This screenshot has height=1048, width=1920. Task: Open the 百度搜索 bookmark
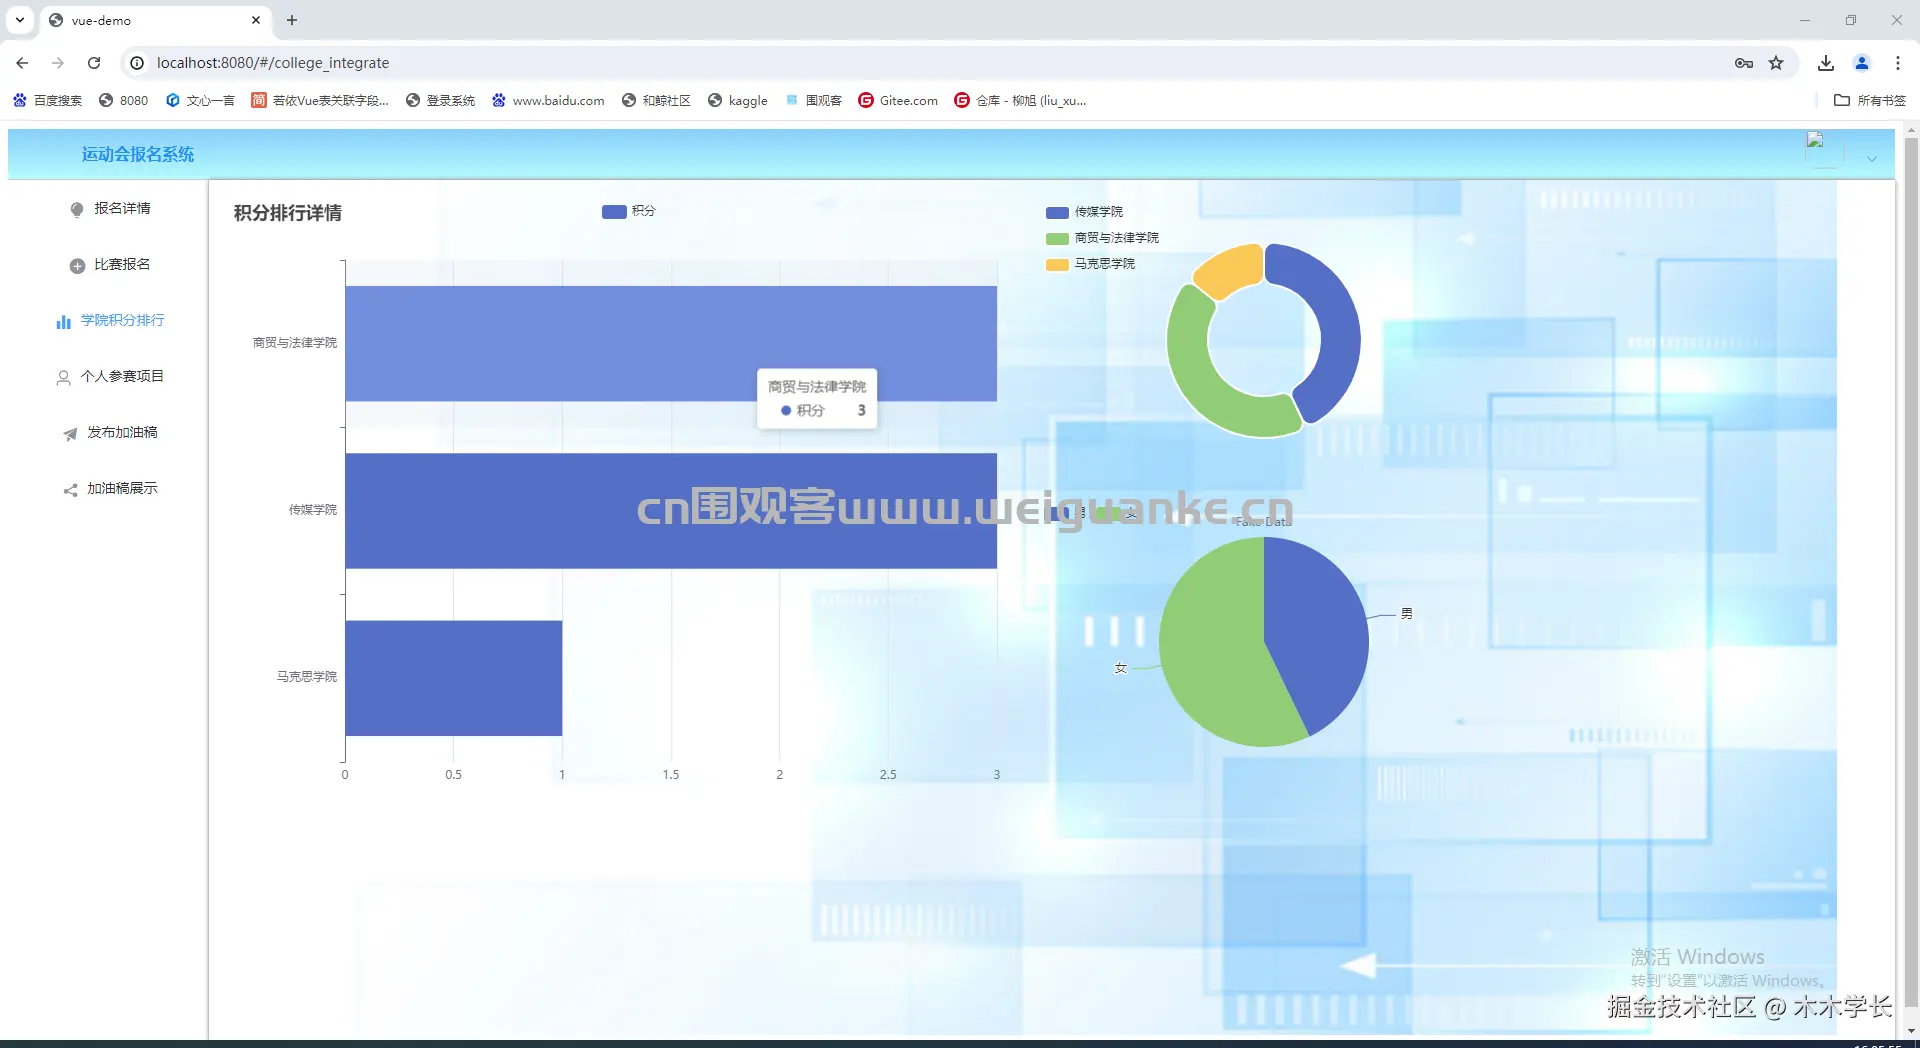point(48,100)
